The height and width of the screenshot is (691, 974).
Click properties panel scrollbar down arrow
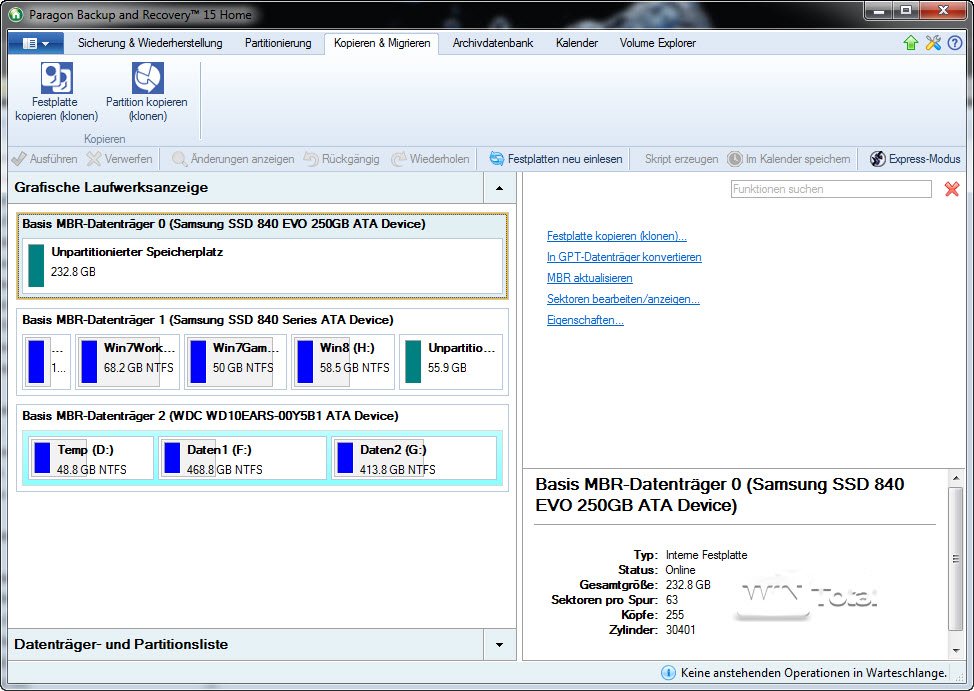(x=956, y=651)
